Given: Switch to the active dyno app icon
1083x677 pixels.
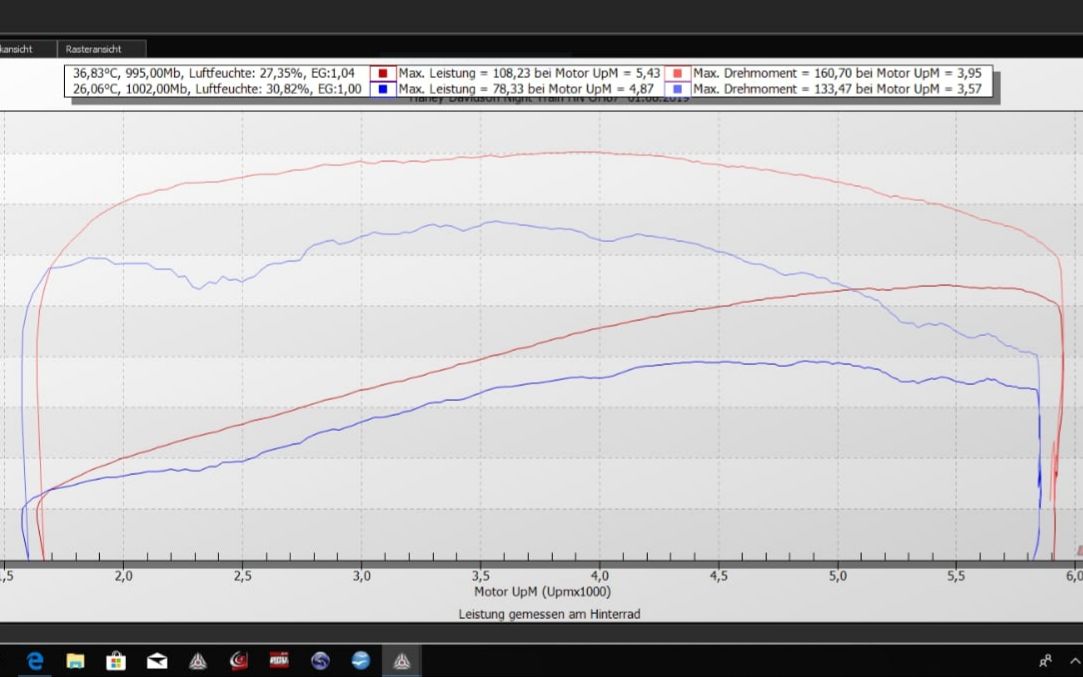Looking at the screenshot, I should pyautogui.click(x=401, y=660).
